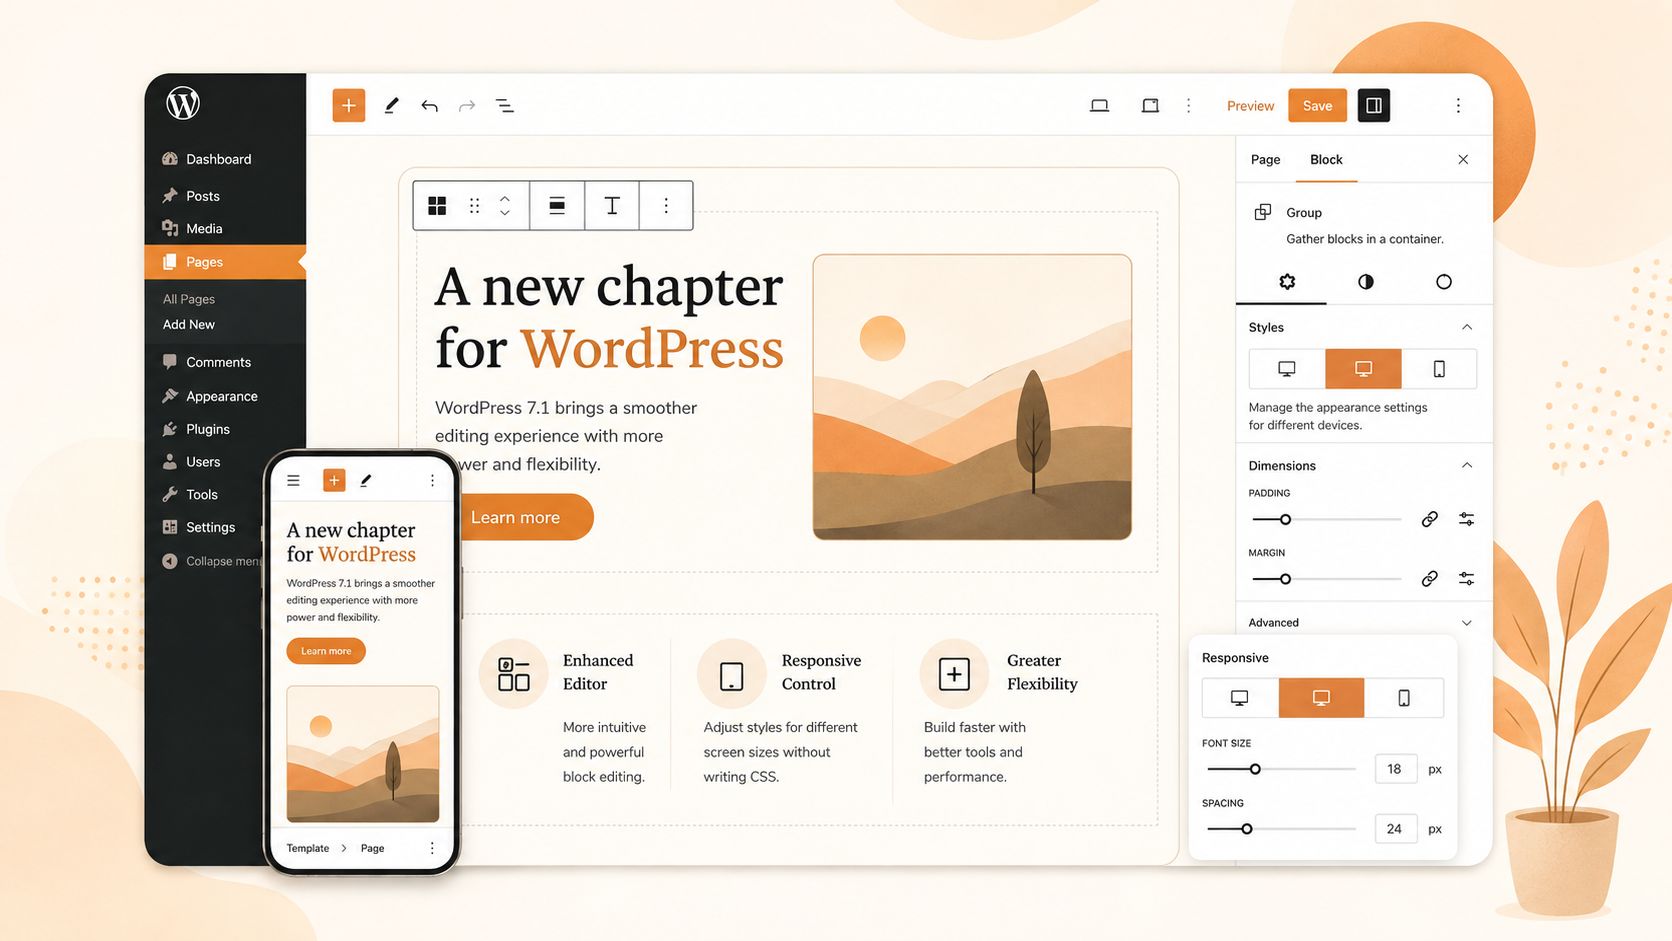Open the block settings gear tab

[x=1287, y=282]
